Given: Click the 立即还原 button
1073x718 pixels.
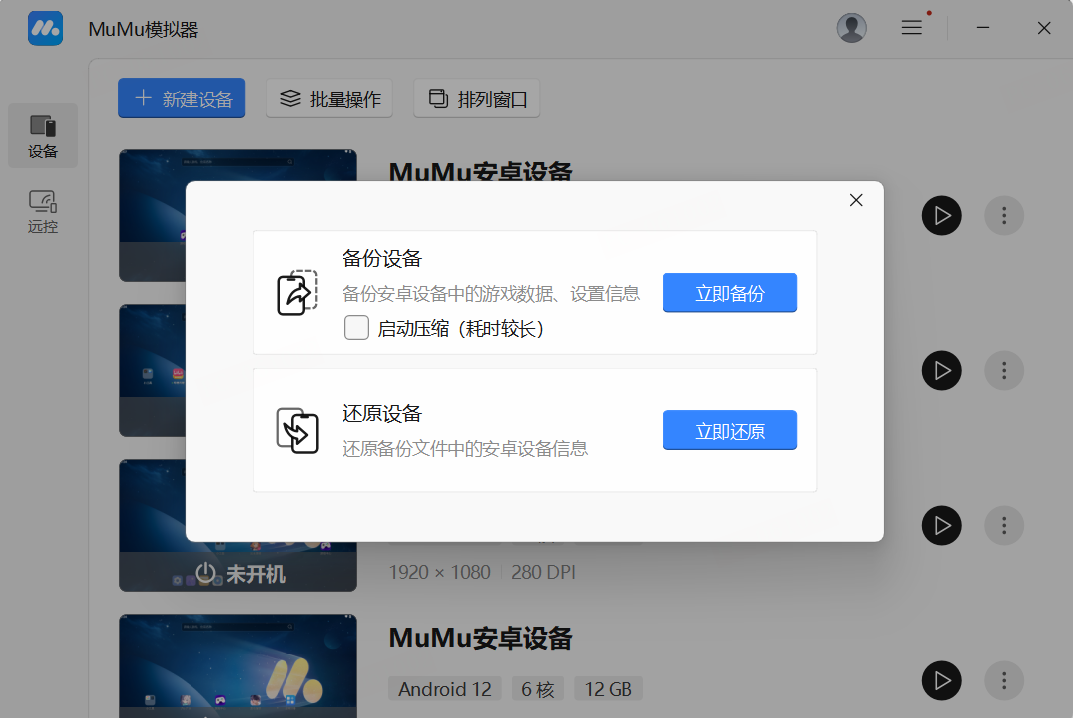Looking at the screenshot, I should 730,430.
